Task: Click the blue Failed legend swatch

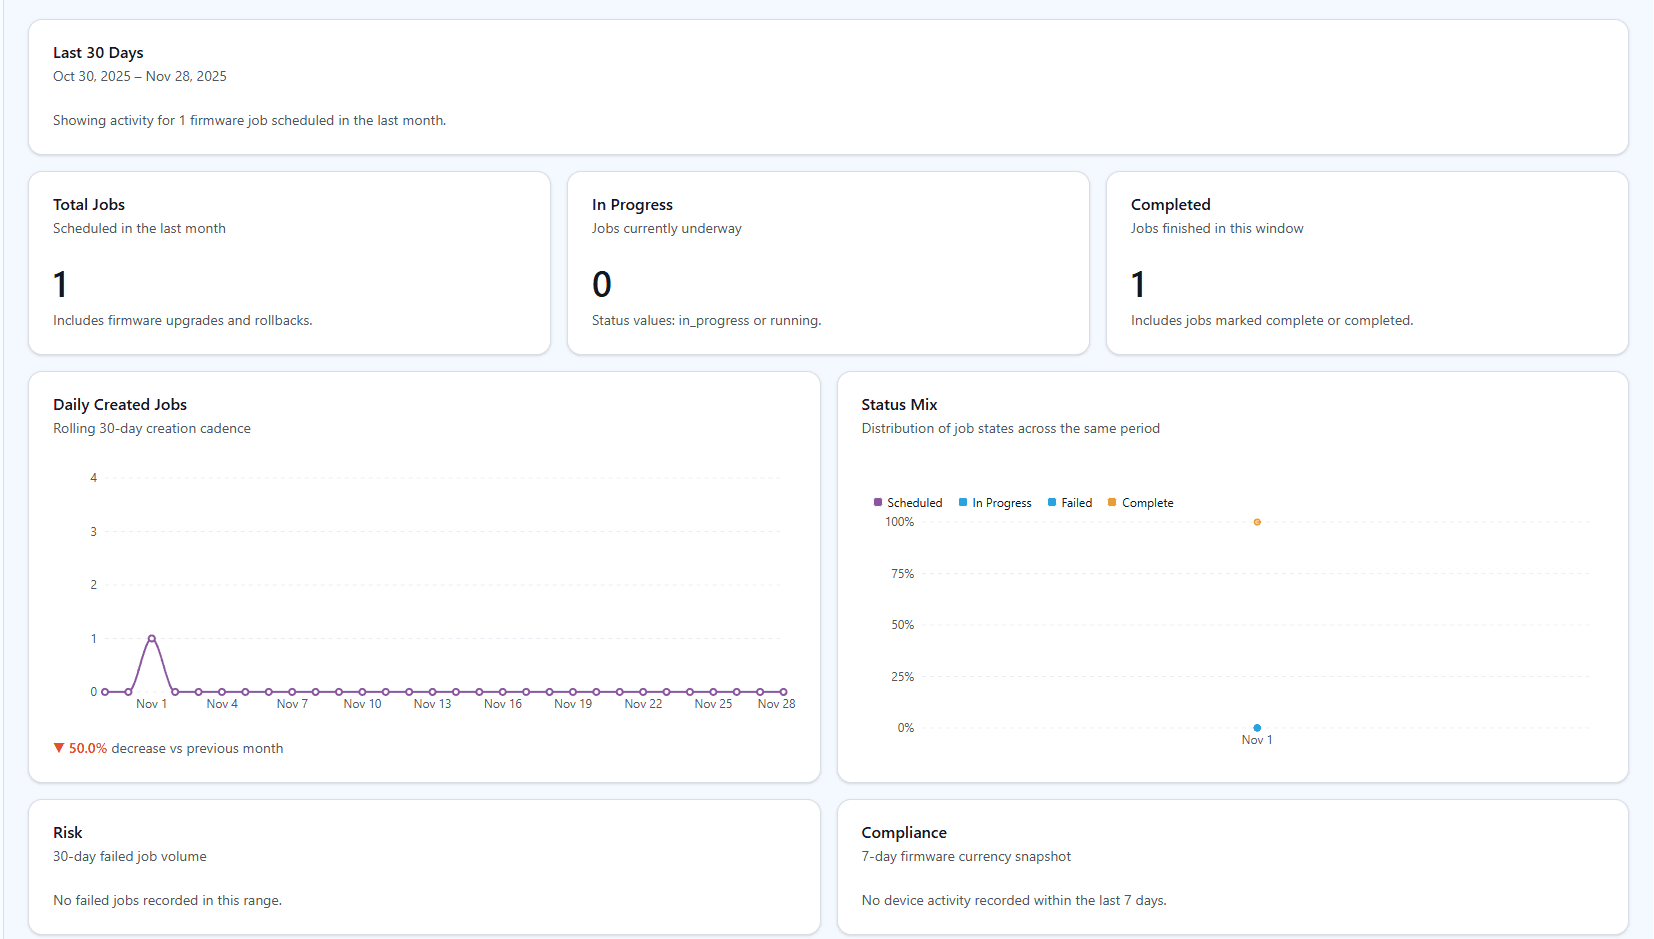Action: tap(1052, 502)
